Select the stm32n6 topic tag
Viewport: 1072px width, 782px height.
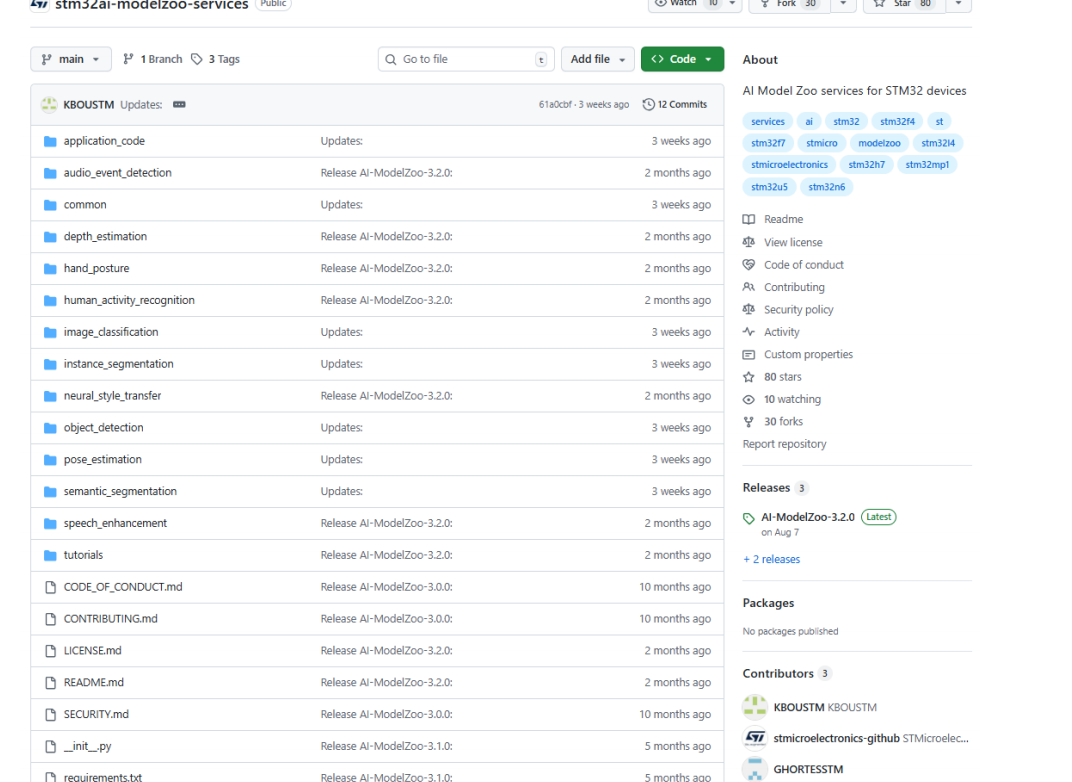point(826,187)
